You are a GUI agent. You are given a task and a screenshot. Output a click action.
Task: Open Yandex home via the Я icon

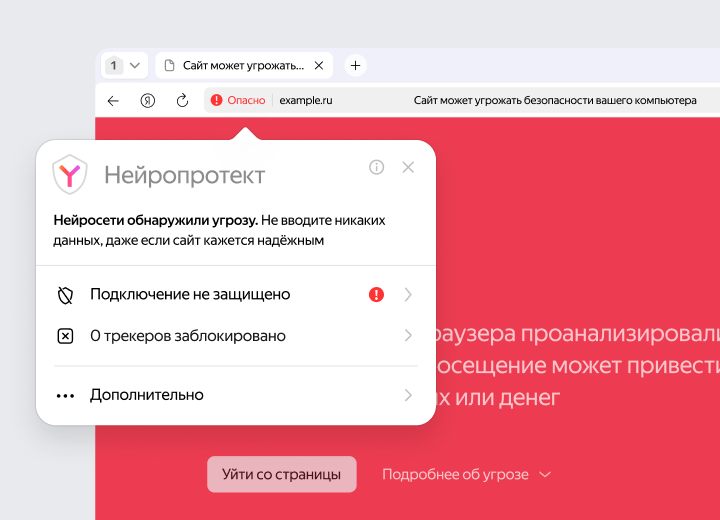(x=147, y=100)
